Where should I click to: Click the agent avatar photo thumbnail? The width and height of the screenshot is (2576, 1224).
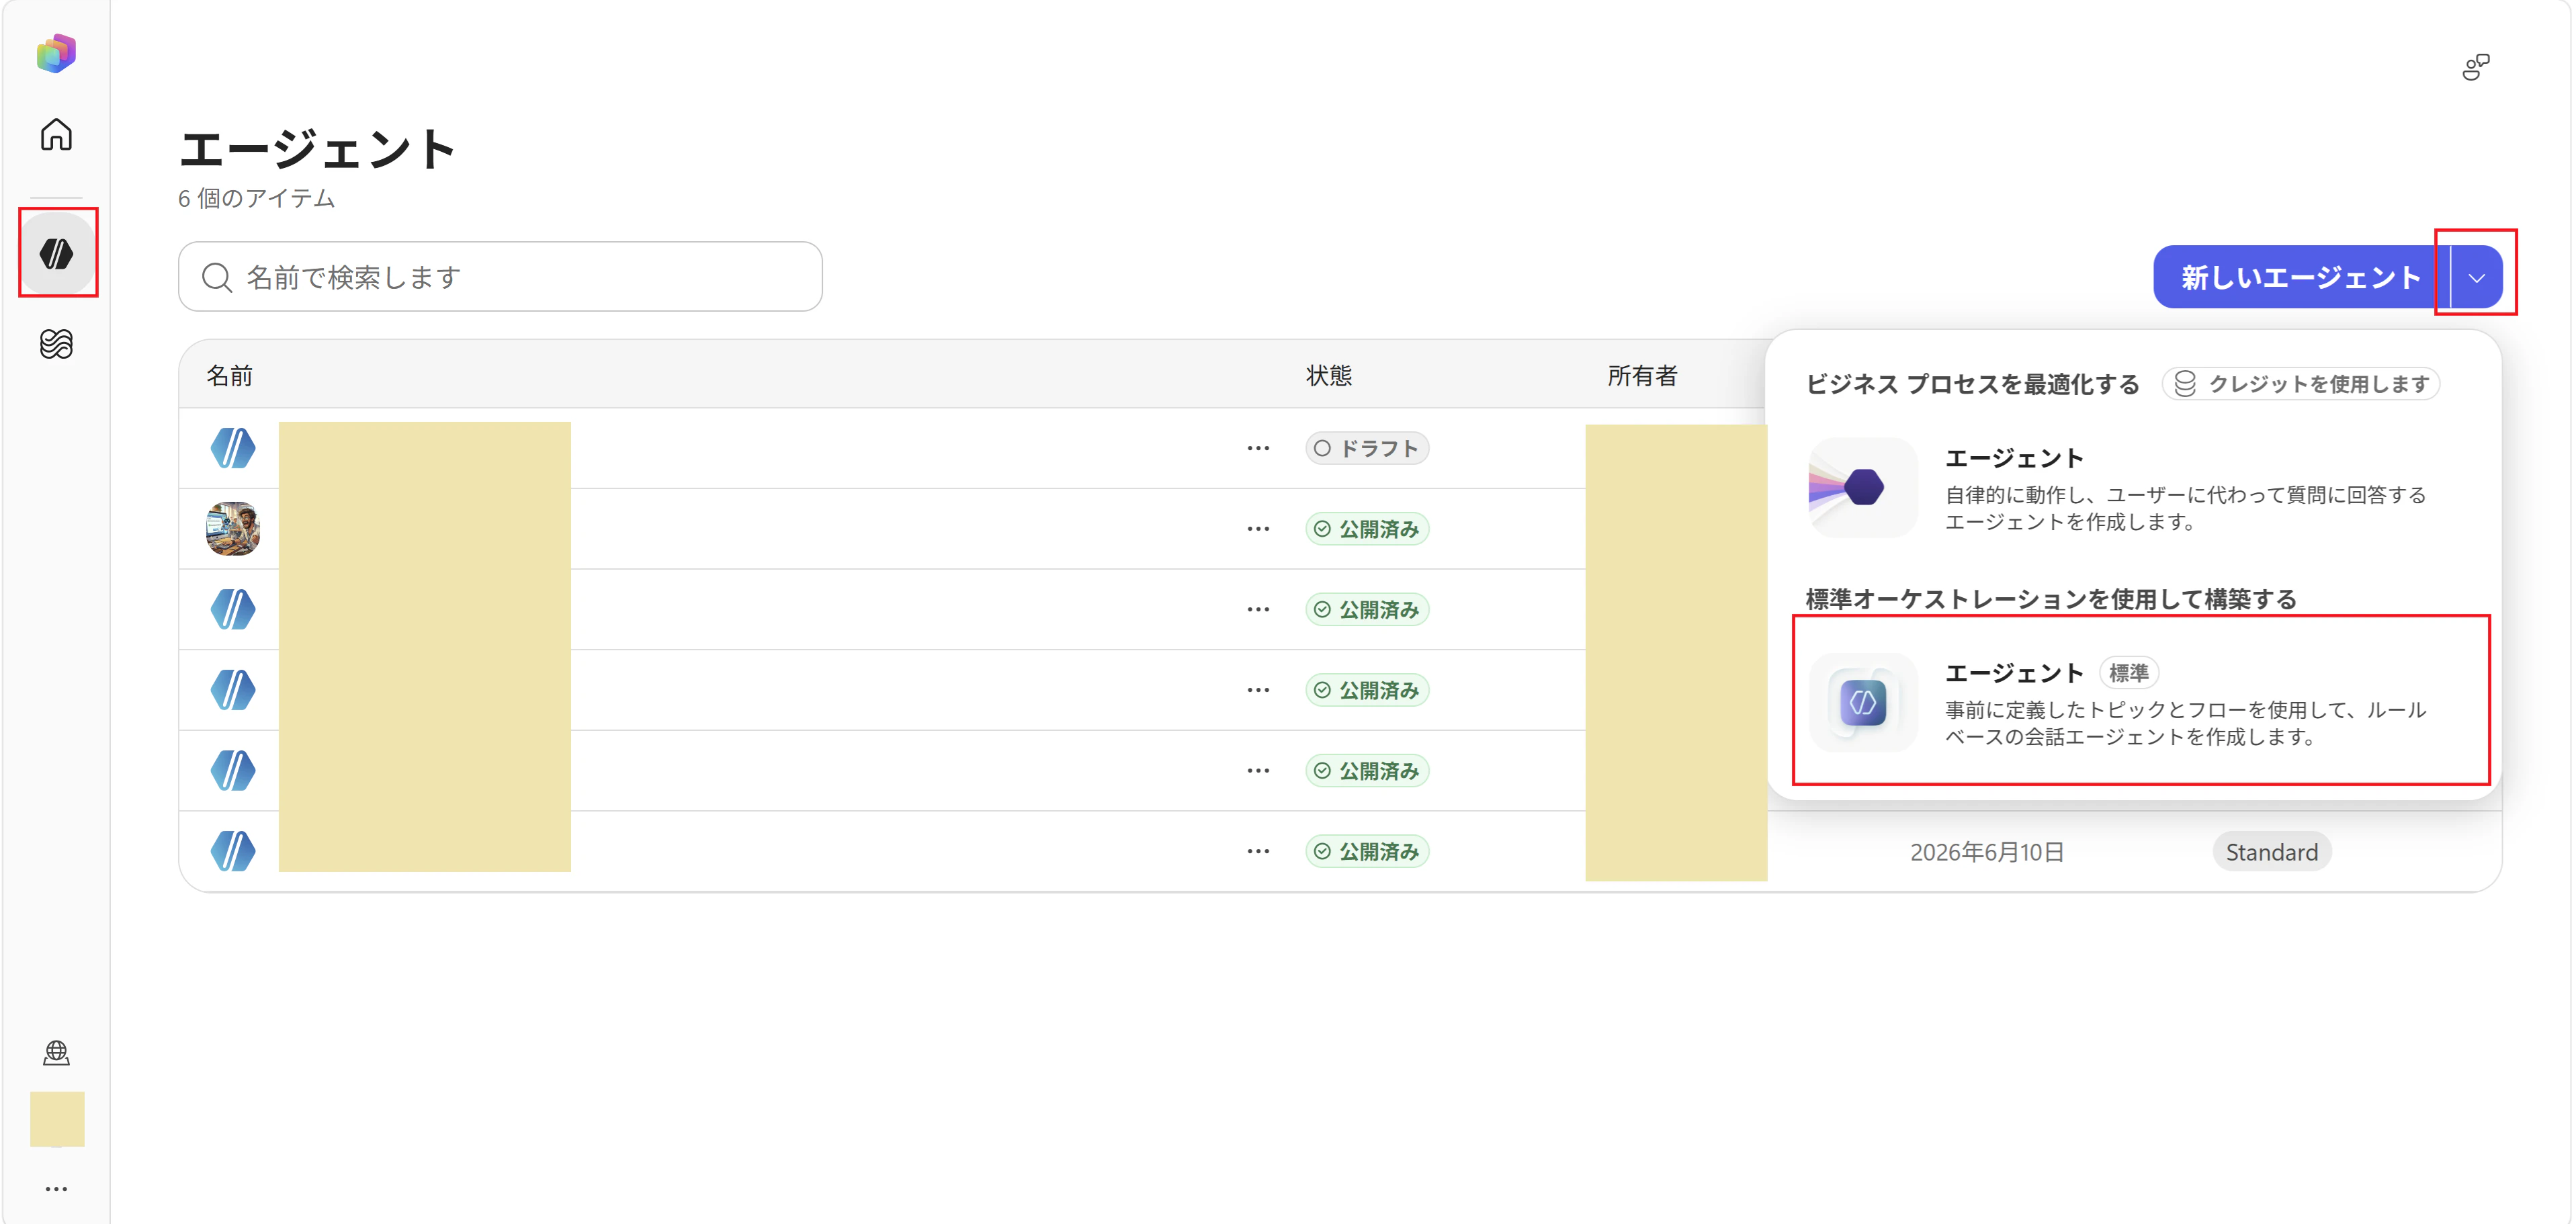(233, 528)
